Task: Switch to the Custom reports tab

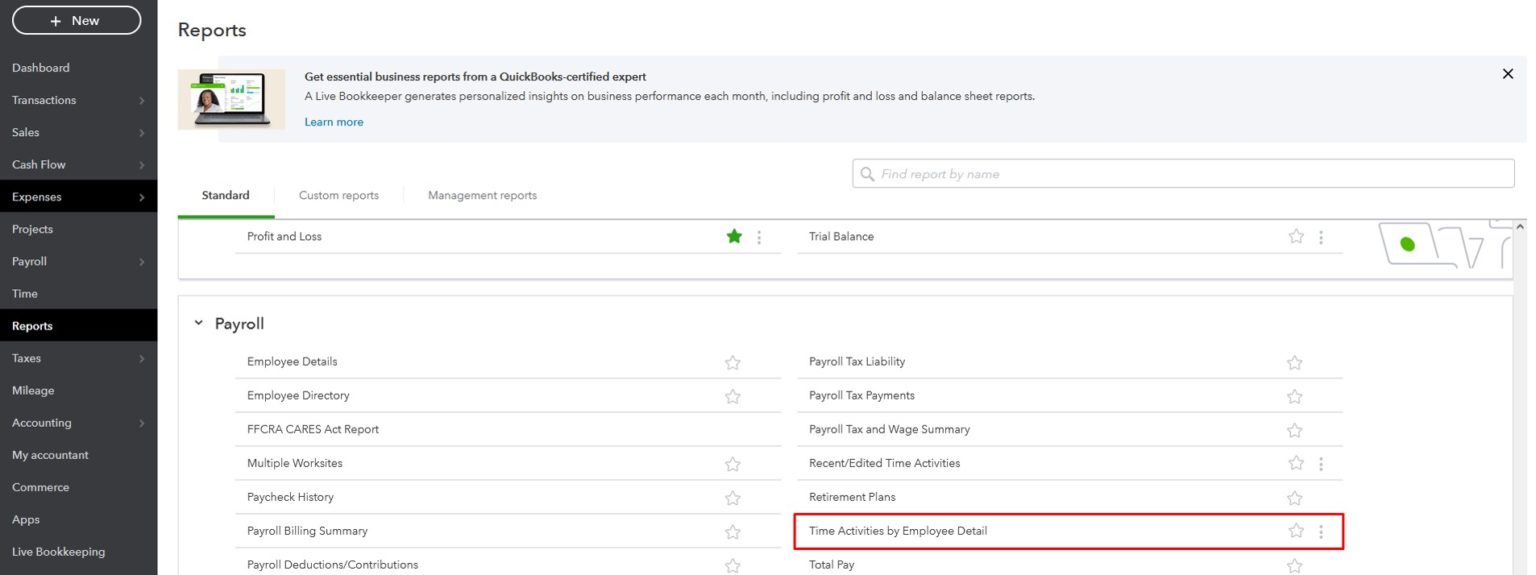Action: pos(339,195)
